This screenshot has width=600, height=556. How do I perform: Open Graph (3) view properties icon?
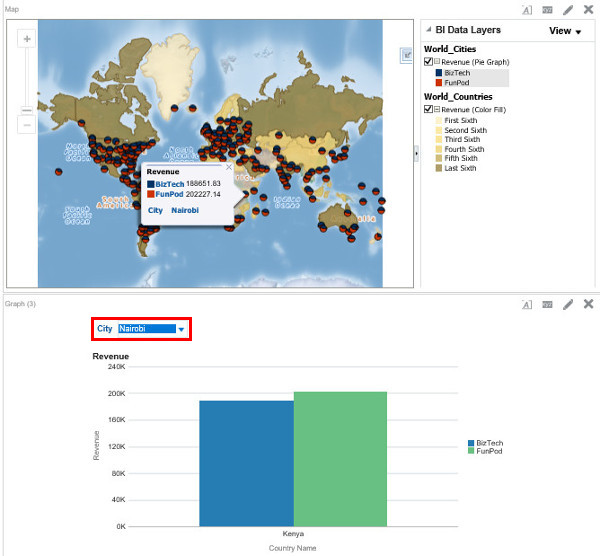click(547, 304)
